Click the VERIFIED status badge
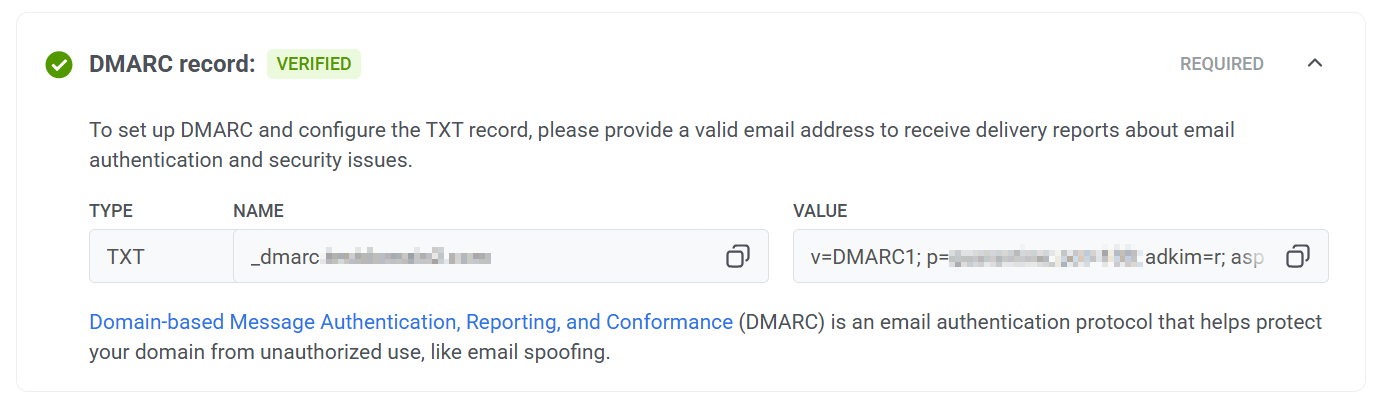Viewport: 1385px width, 416px height. coord(313,64)
